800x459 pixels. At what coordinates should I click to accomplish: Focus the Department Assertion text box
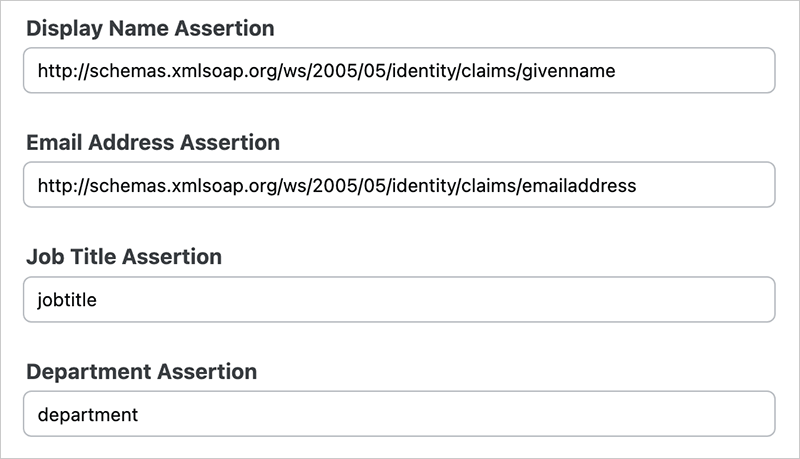click(x=400, y=413)
